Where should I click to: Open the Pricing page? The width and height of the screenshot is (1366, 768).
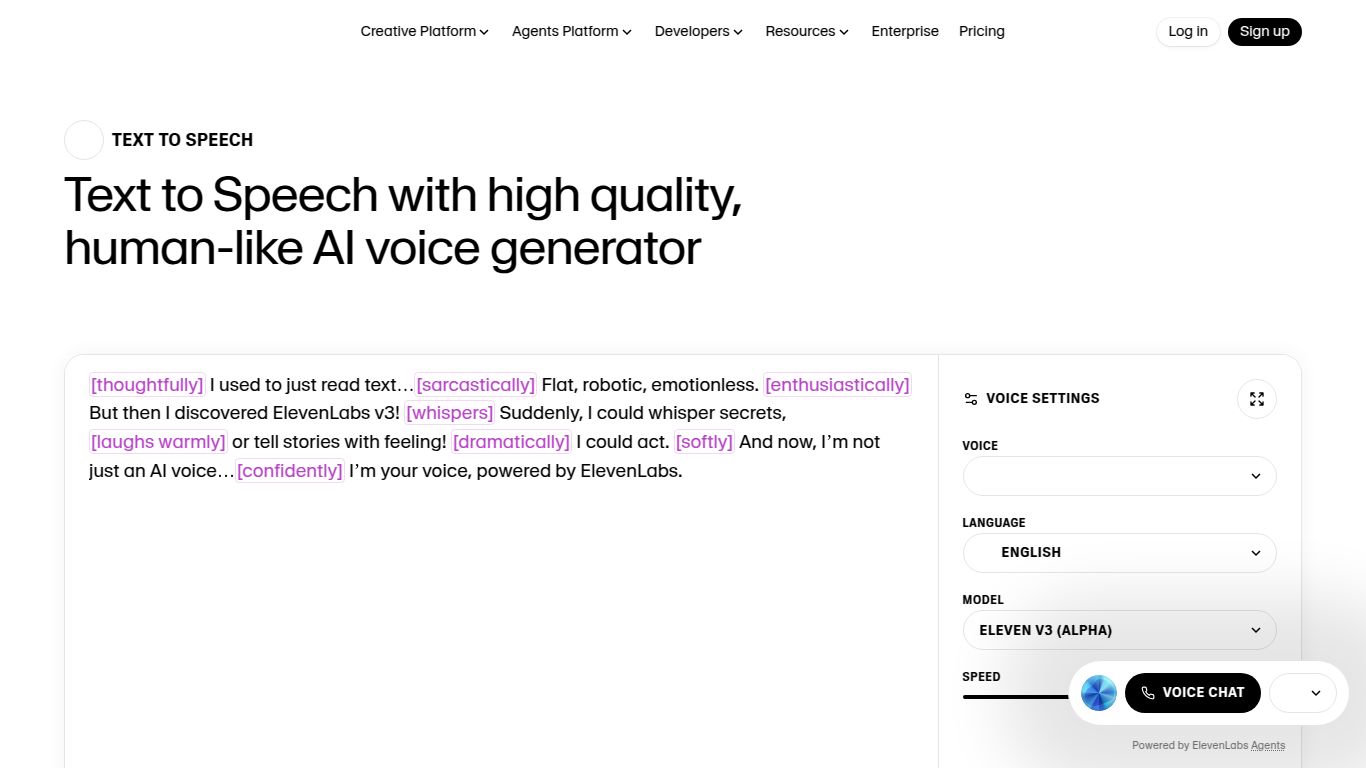click(981, 31)
